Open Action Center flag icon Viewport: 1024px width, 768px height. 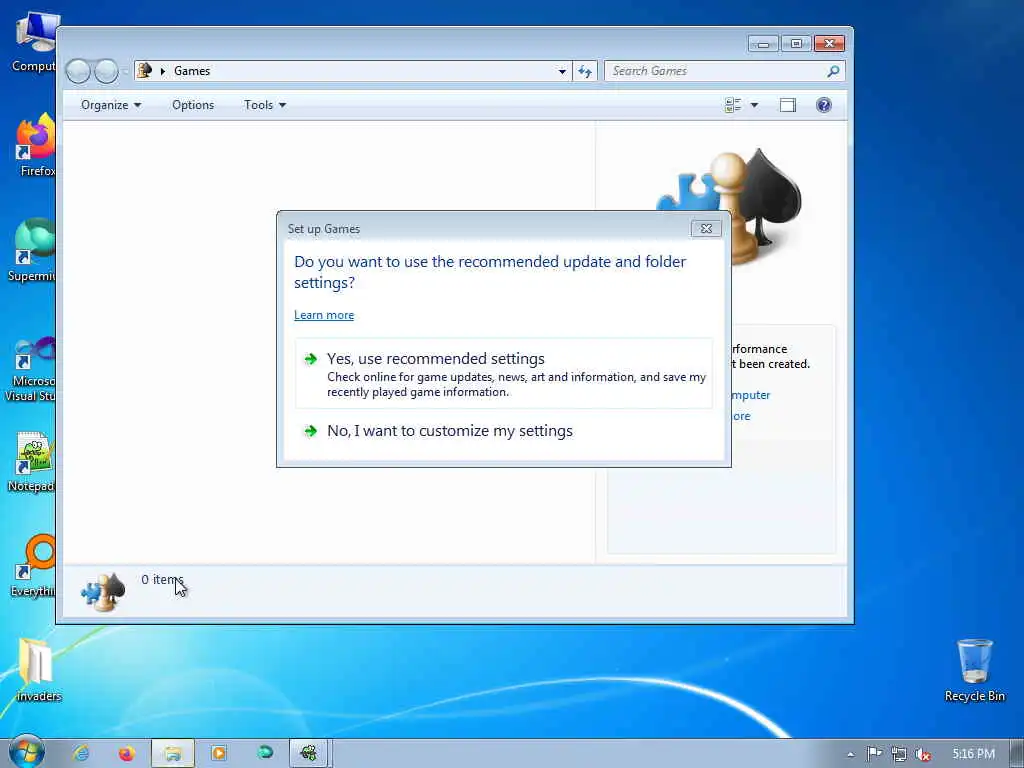click(874, 754)
